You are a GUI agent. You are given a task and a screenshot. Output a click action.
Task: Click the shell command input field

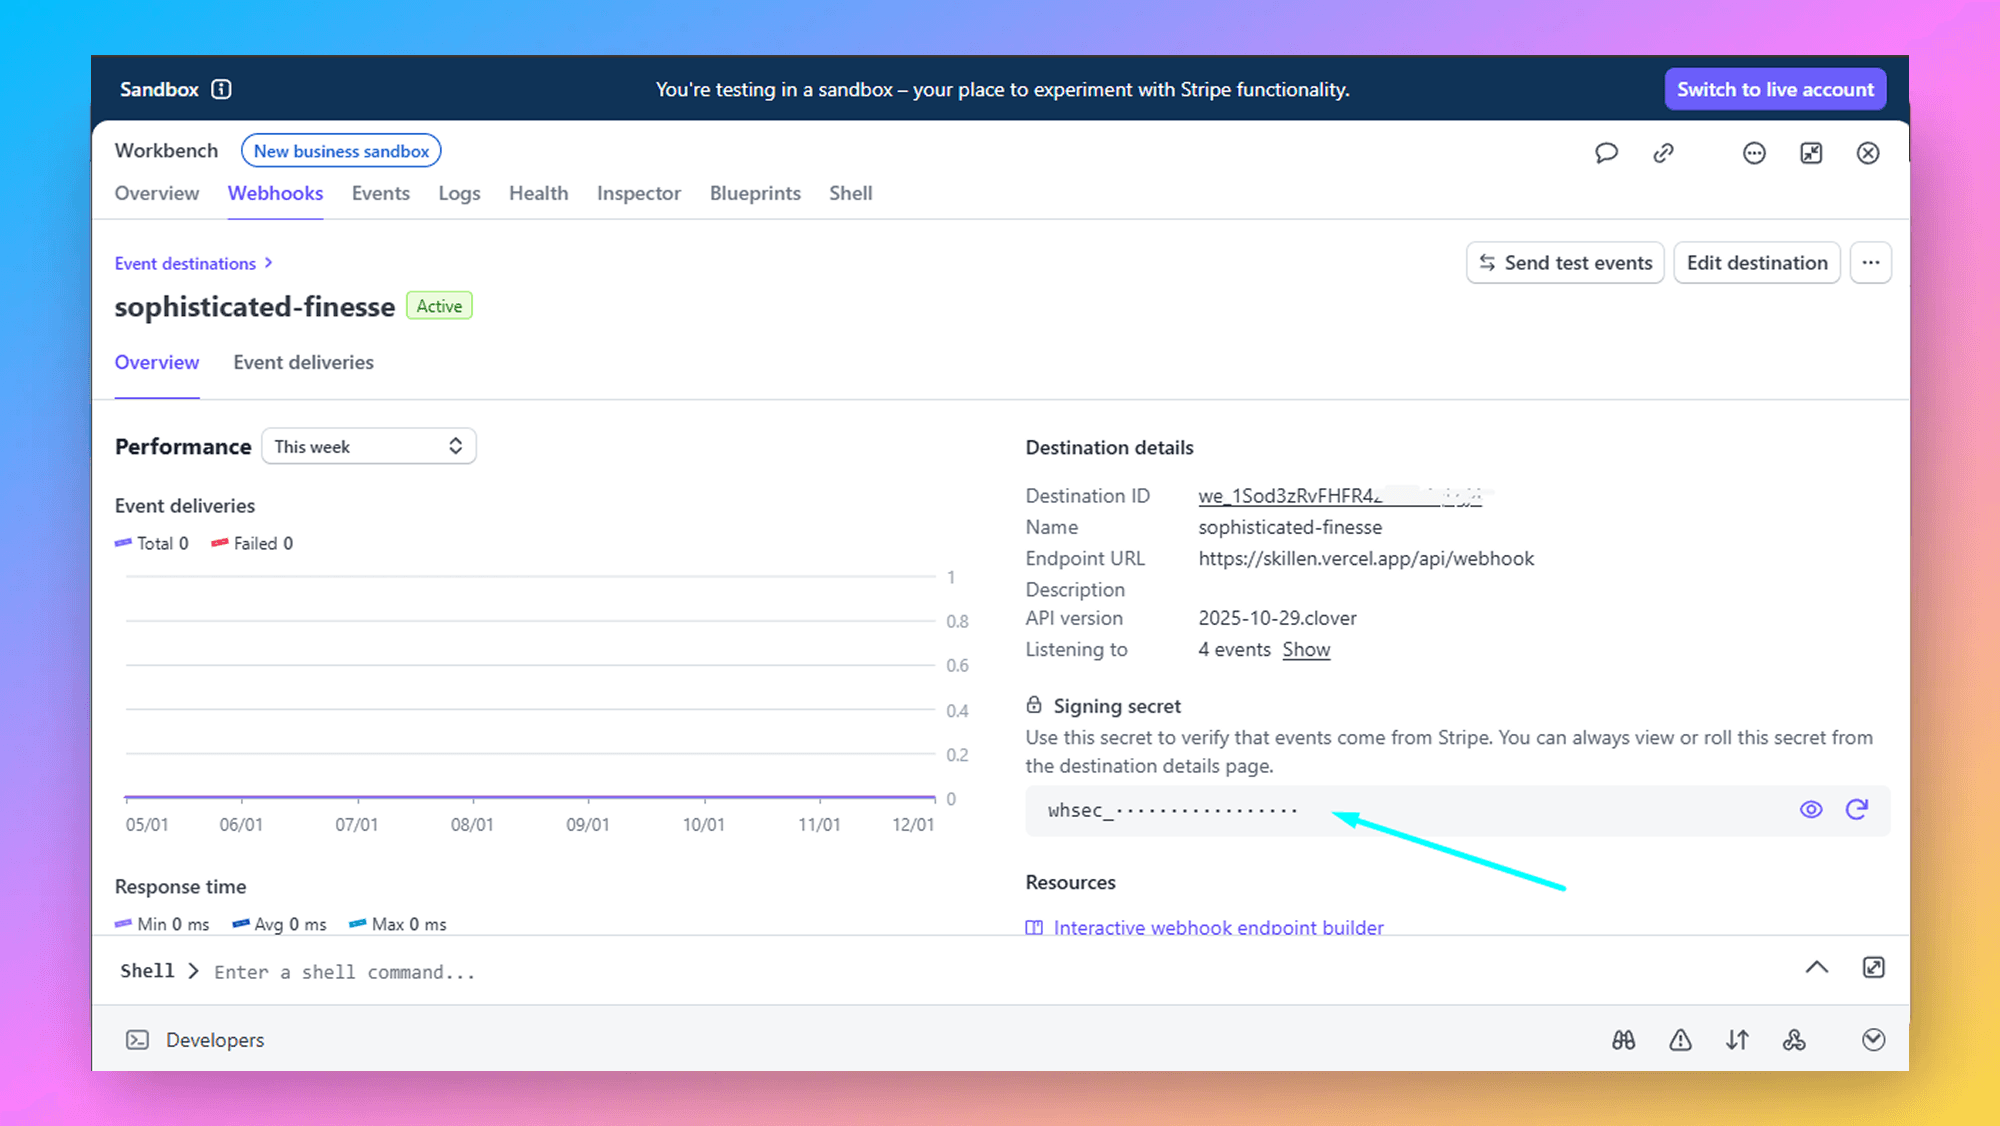click(x=345, y=972)
